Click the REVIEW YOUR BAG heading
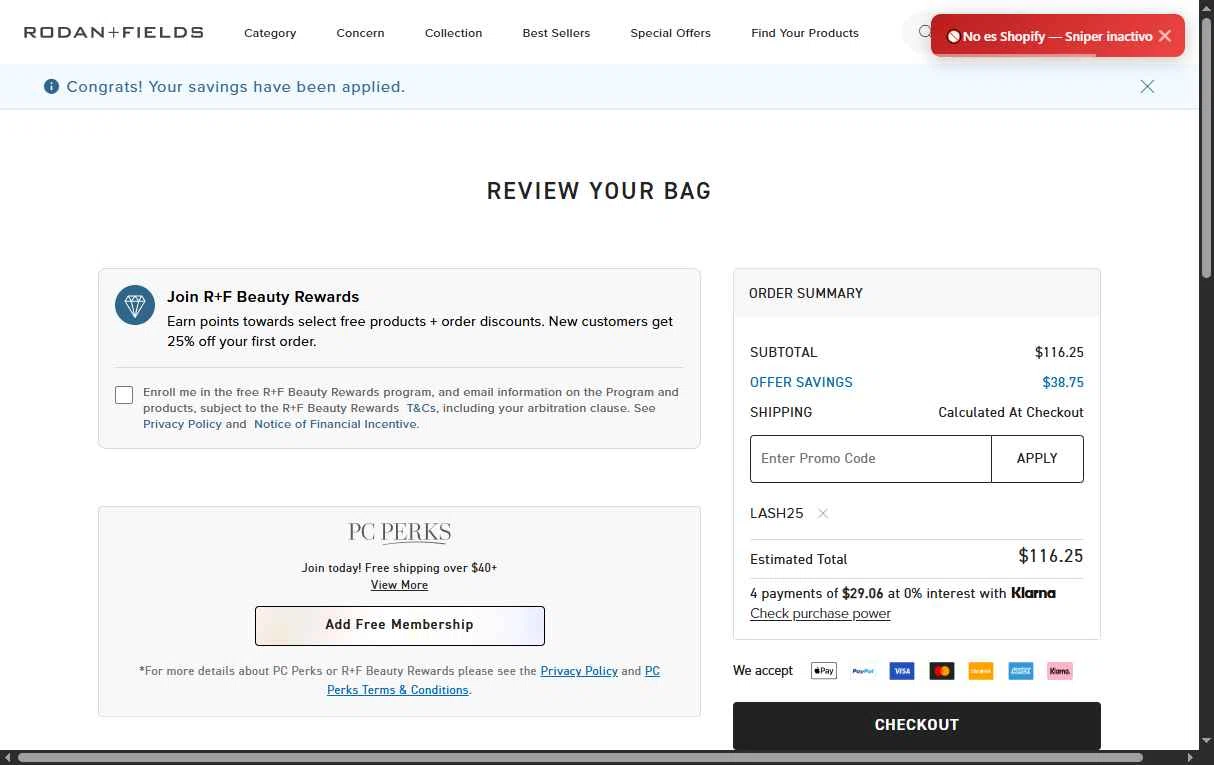 599,191
